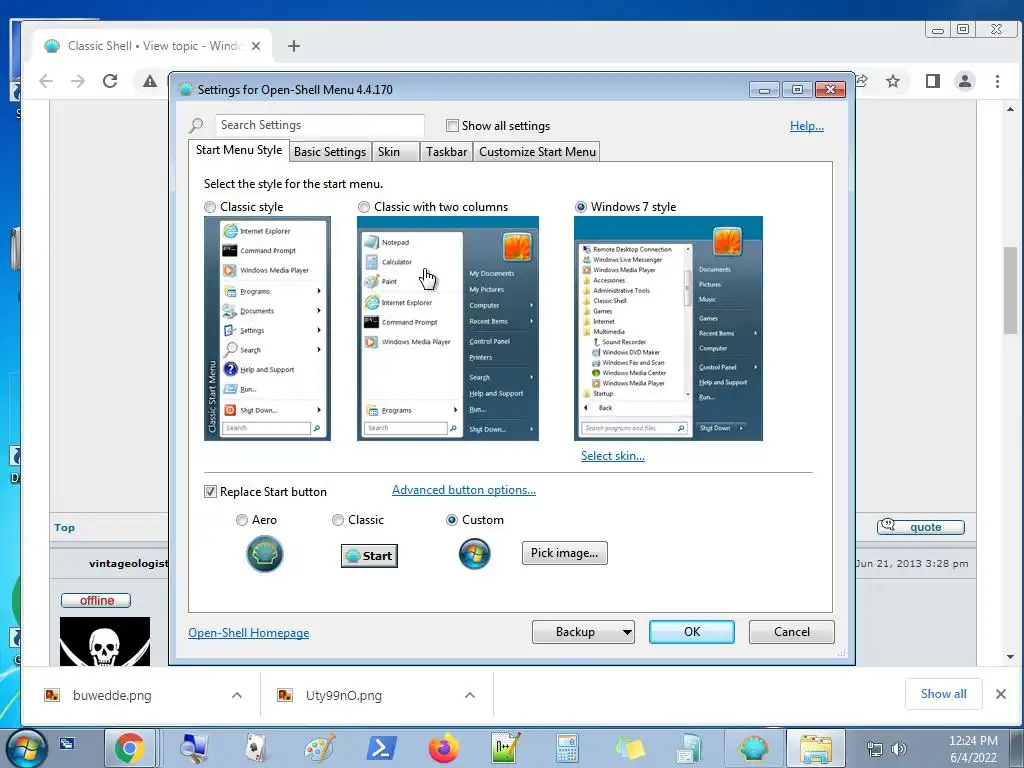The width and height of the screenshot is (1024, 768).
Task: Click Chrome forward arrow
Action: pos(78,81)
